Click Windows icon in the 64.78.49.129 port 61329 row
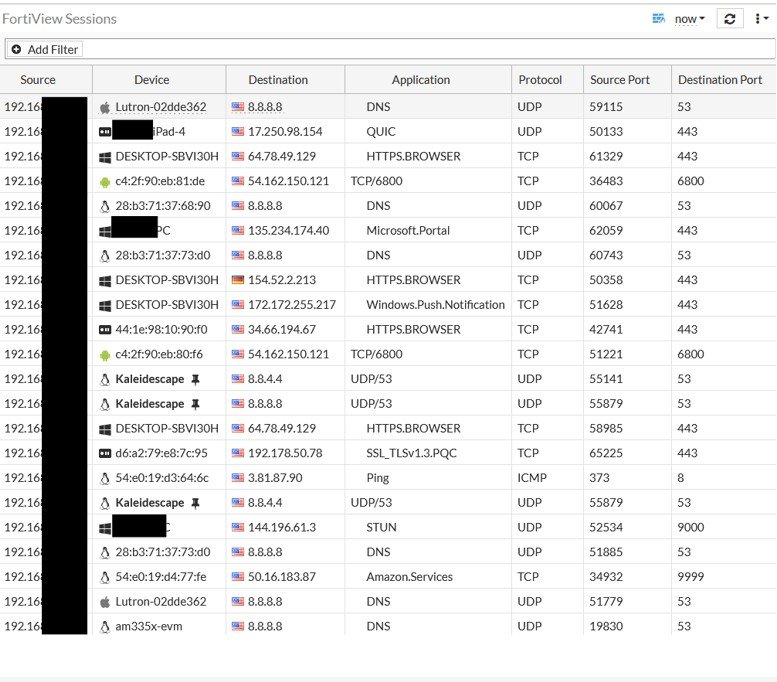777x682 pixels. coord(104,156)
